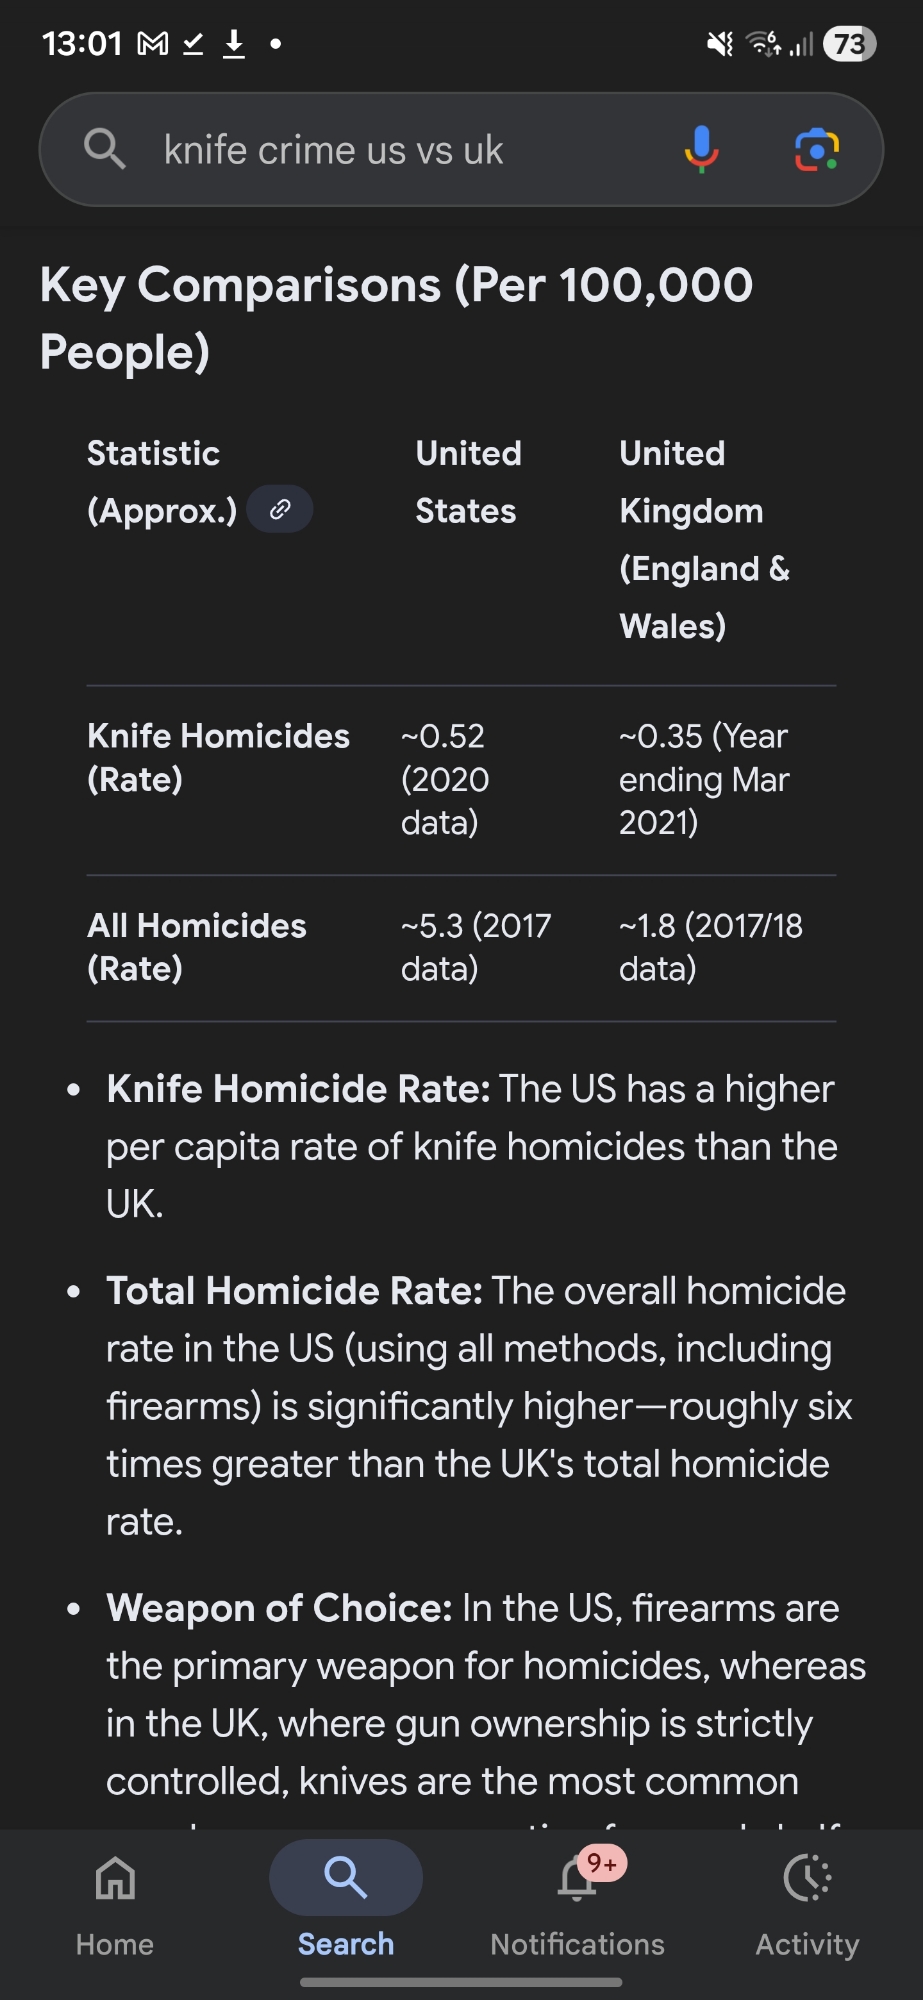Tap the download icon in status bar

[x=233, y=44]
